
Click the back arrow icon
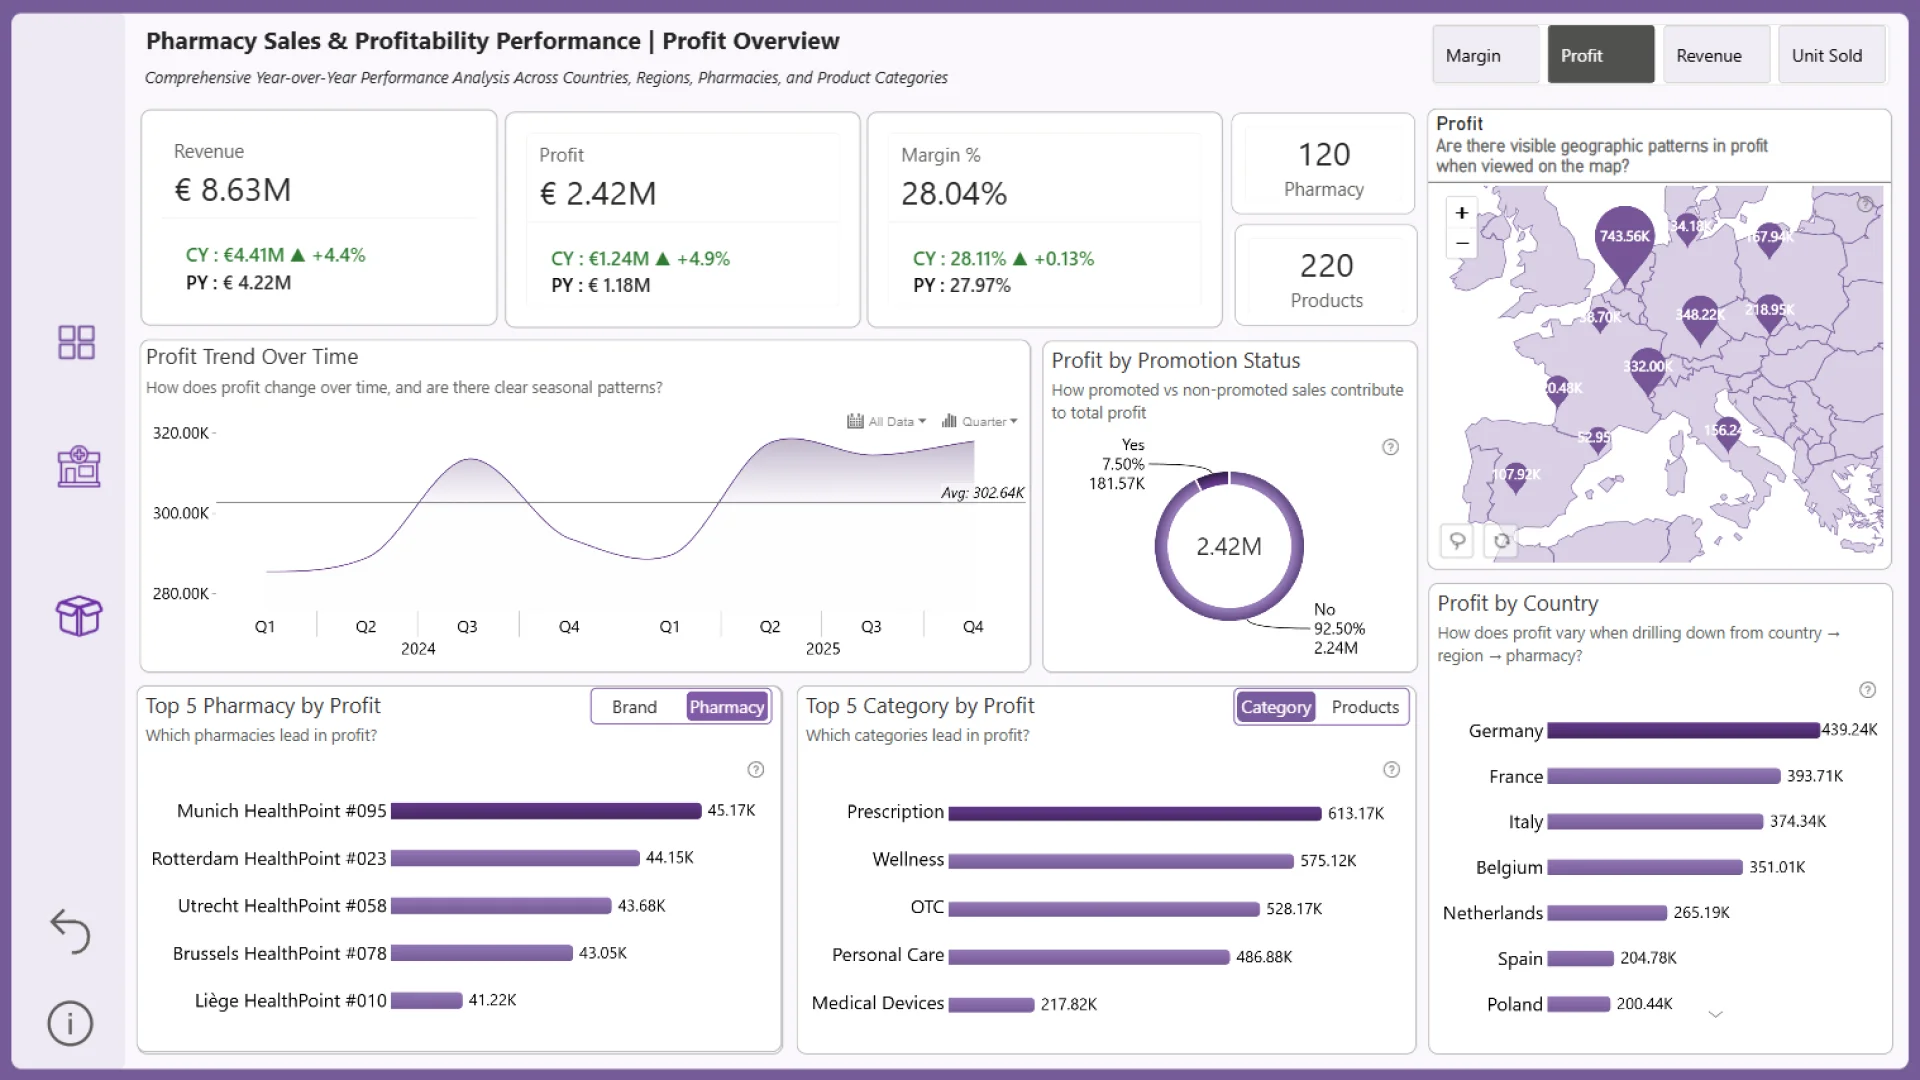coord(70,931)
